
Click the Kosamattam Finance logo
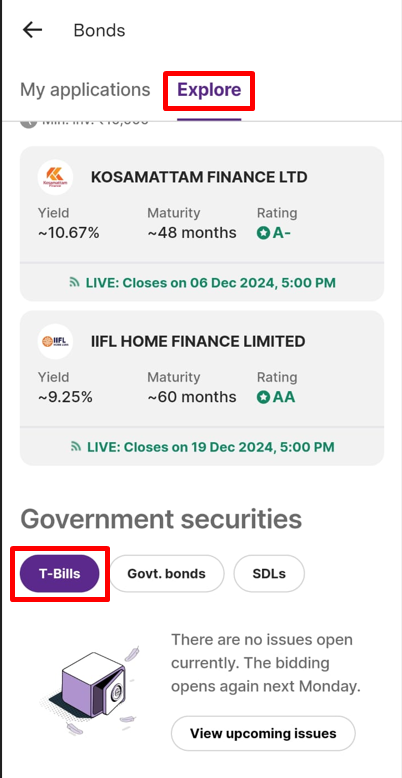click(55, 177)
